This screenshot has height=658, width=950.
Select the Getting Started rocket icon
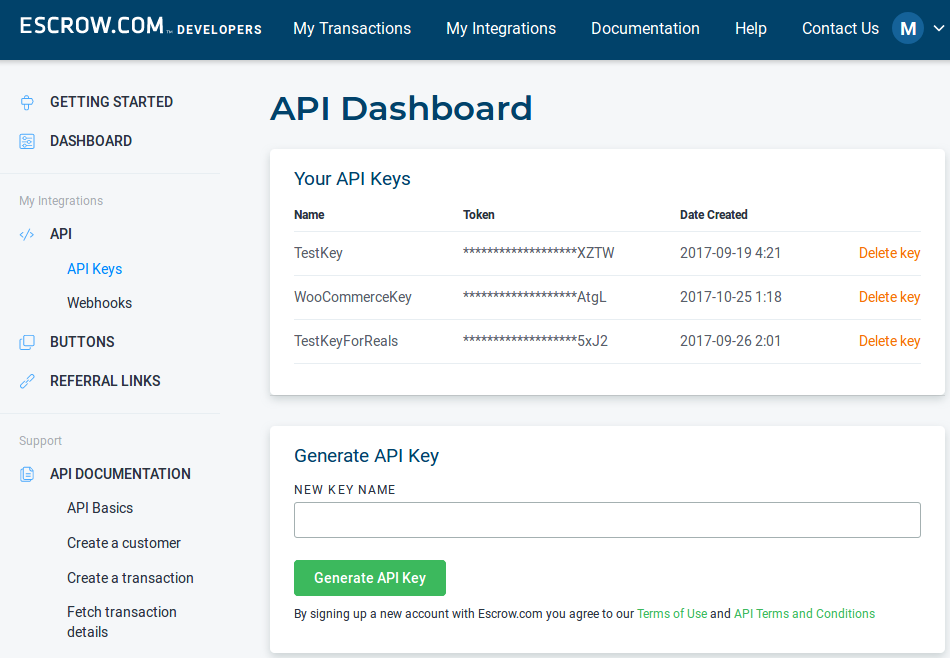[26, 101]
